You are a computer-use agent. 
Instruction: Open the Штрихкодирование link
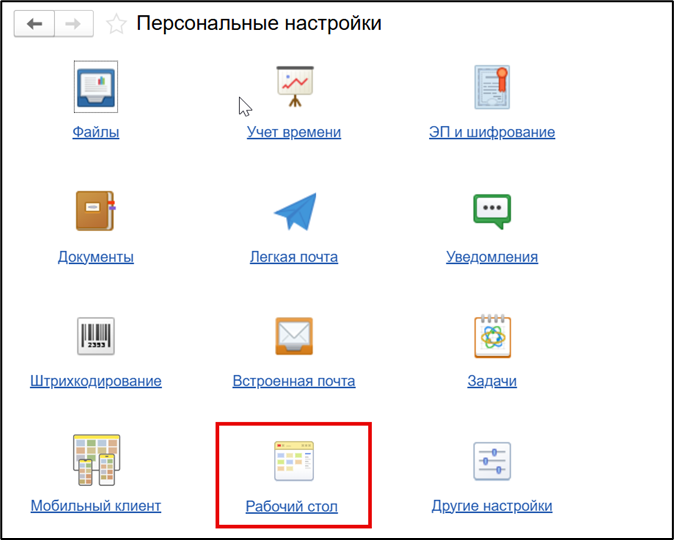pyautogui.click(x=96, y=381)
